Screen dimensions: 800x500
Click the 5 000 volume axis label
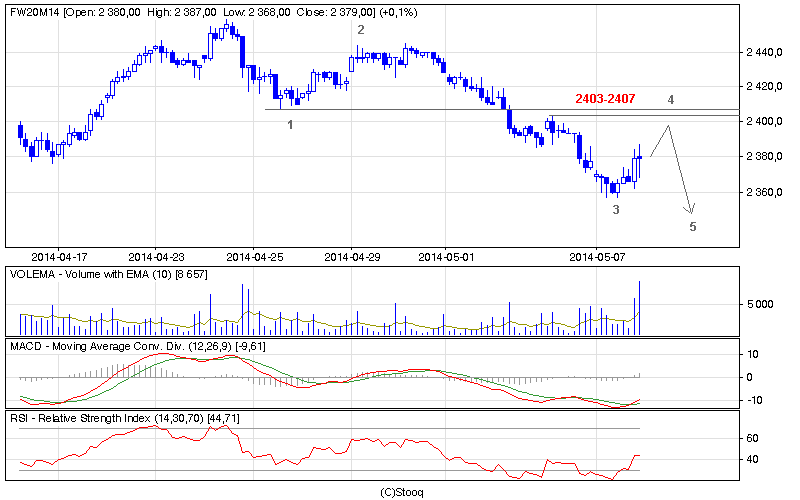click(760, 304)
